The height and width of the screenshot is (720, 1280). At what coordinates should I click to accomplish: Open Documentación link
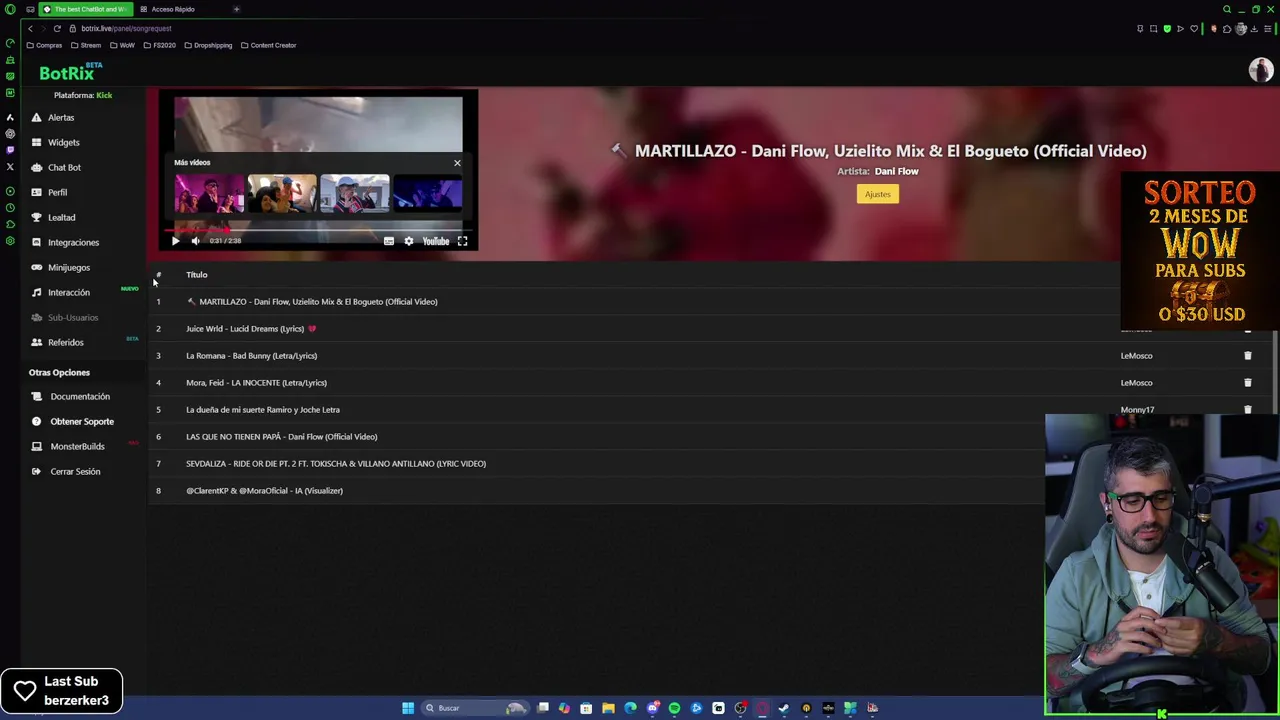tap(80, 396)
